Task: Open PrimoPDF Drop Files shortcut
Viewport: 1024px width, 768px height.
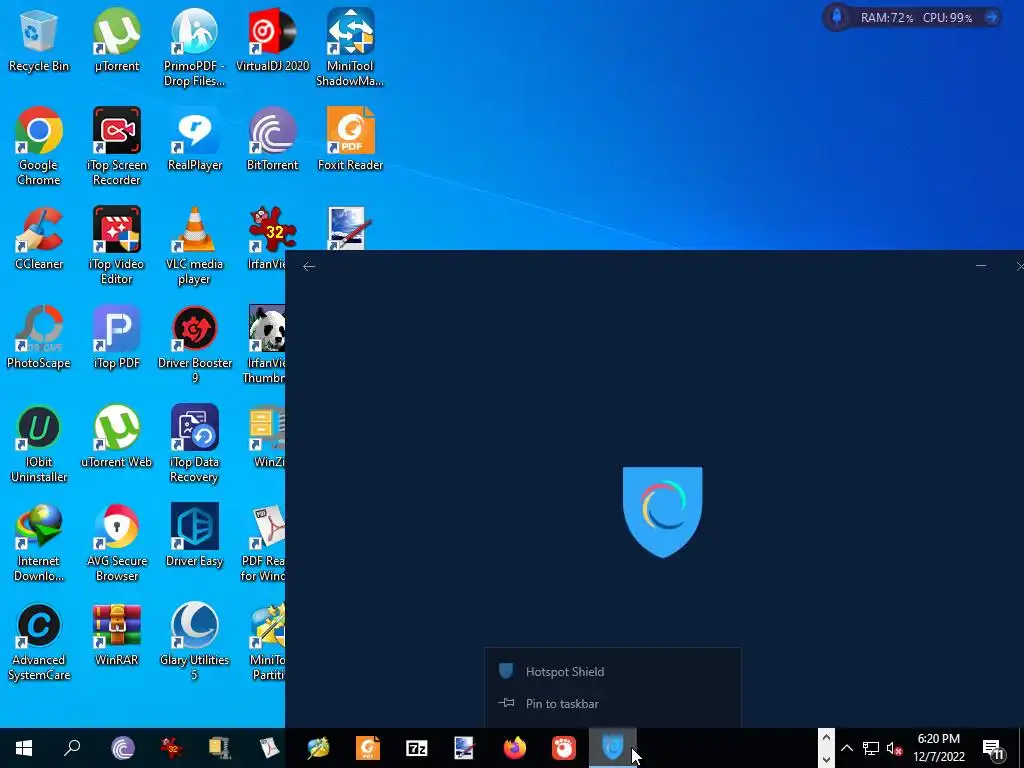Action: (195, 48)
